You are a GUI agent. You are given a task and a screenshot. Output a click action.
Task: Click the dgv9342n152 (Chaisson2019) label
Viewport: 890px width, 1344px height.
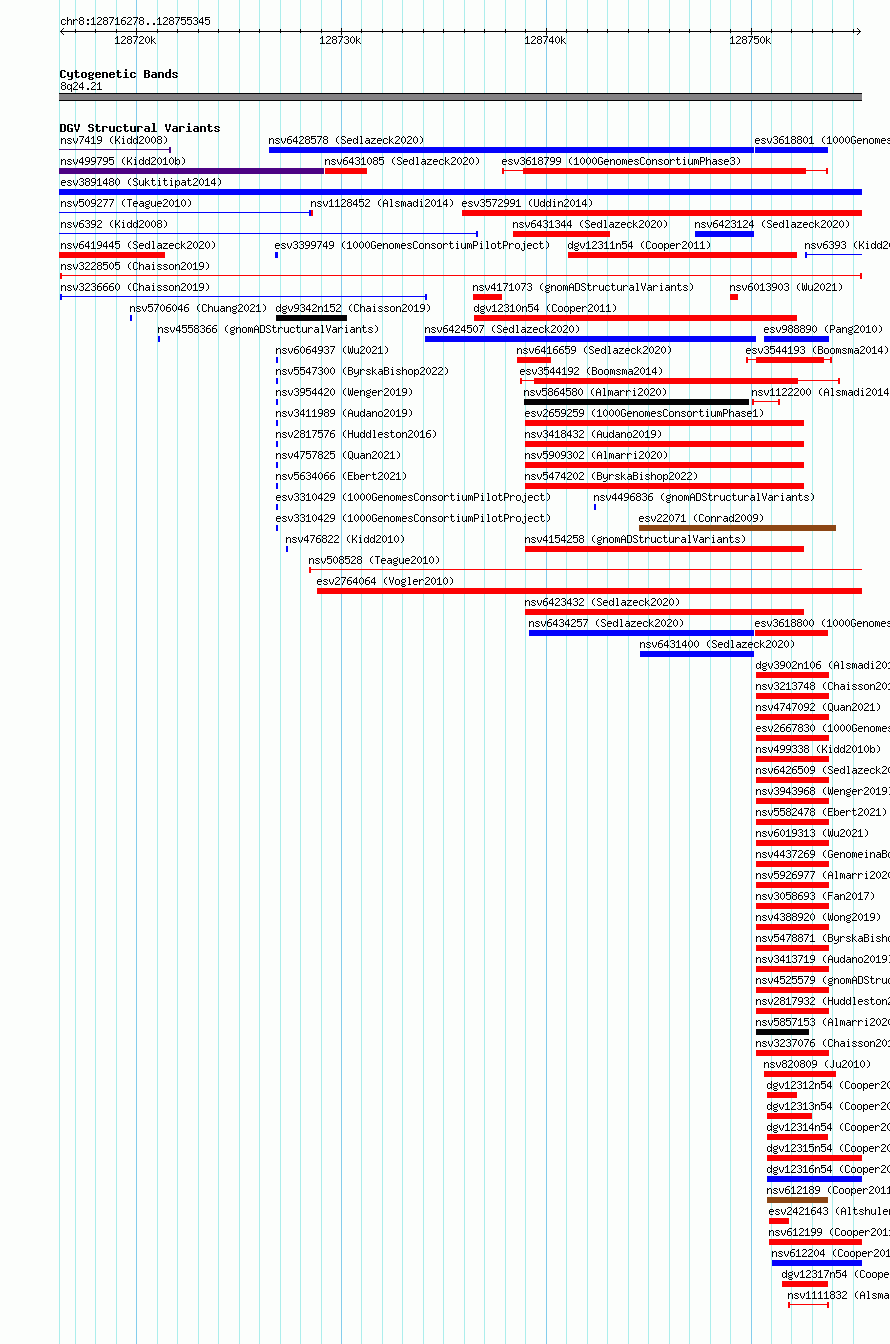[x=354, y=308]
